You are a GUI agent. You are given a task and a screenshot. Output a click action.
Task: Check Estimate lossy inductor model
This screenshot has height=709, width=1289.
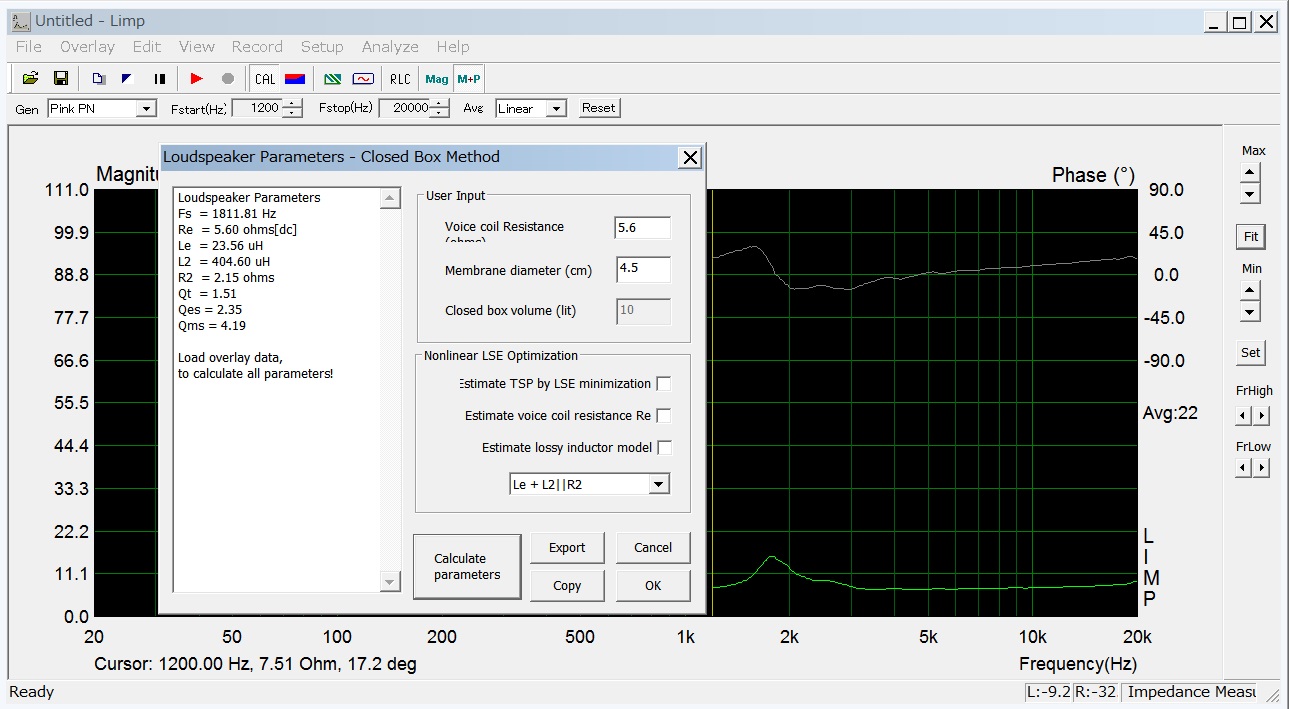(x=663, y=448)
